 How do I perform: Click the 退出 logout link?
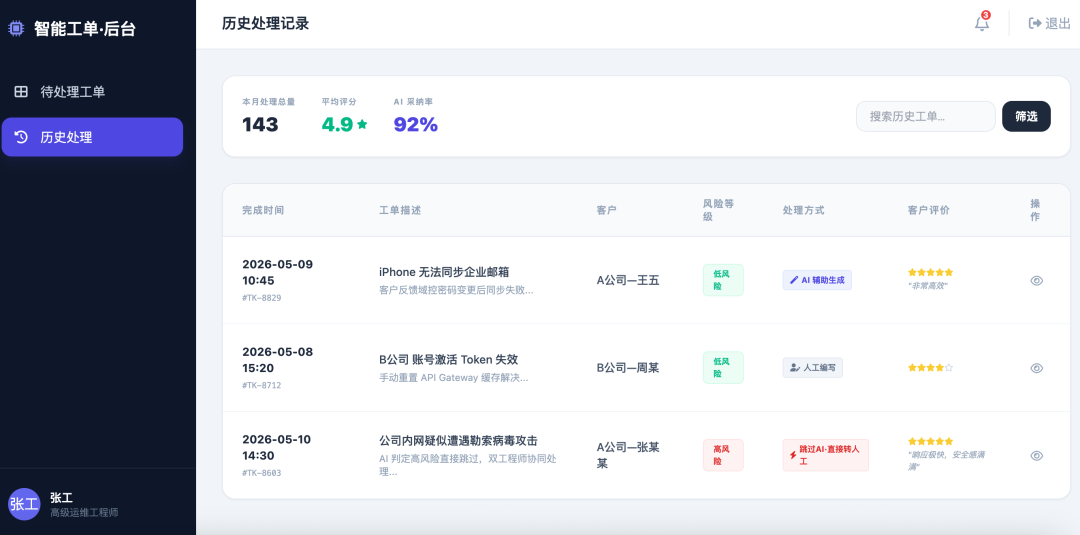click(x=1050, y=23)
